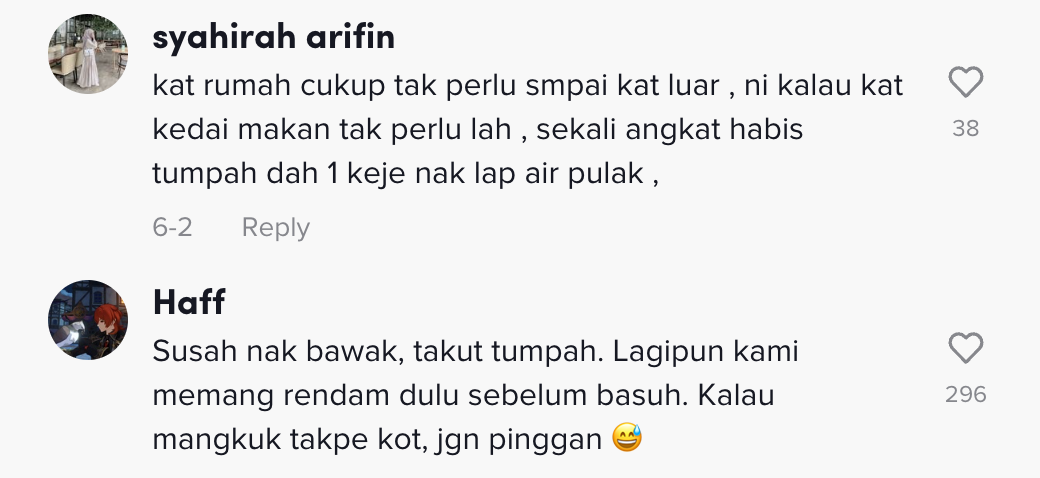Like syahirah arifin's comment with the heart
The height and width of the screenshot is (478, 1040).
(965, 82)
